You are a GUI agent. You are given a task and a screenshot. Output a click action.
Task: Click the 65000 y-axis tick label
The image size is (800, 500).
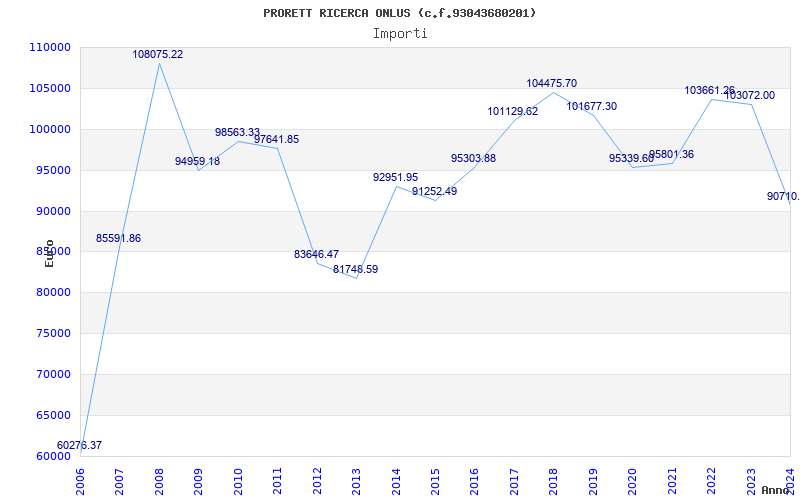pyautogui.click(x=53, y=415)
